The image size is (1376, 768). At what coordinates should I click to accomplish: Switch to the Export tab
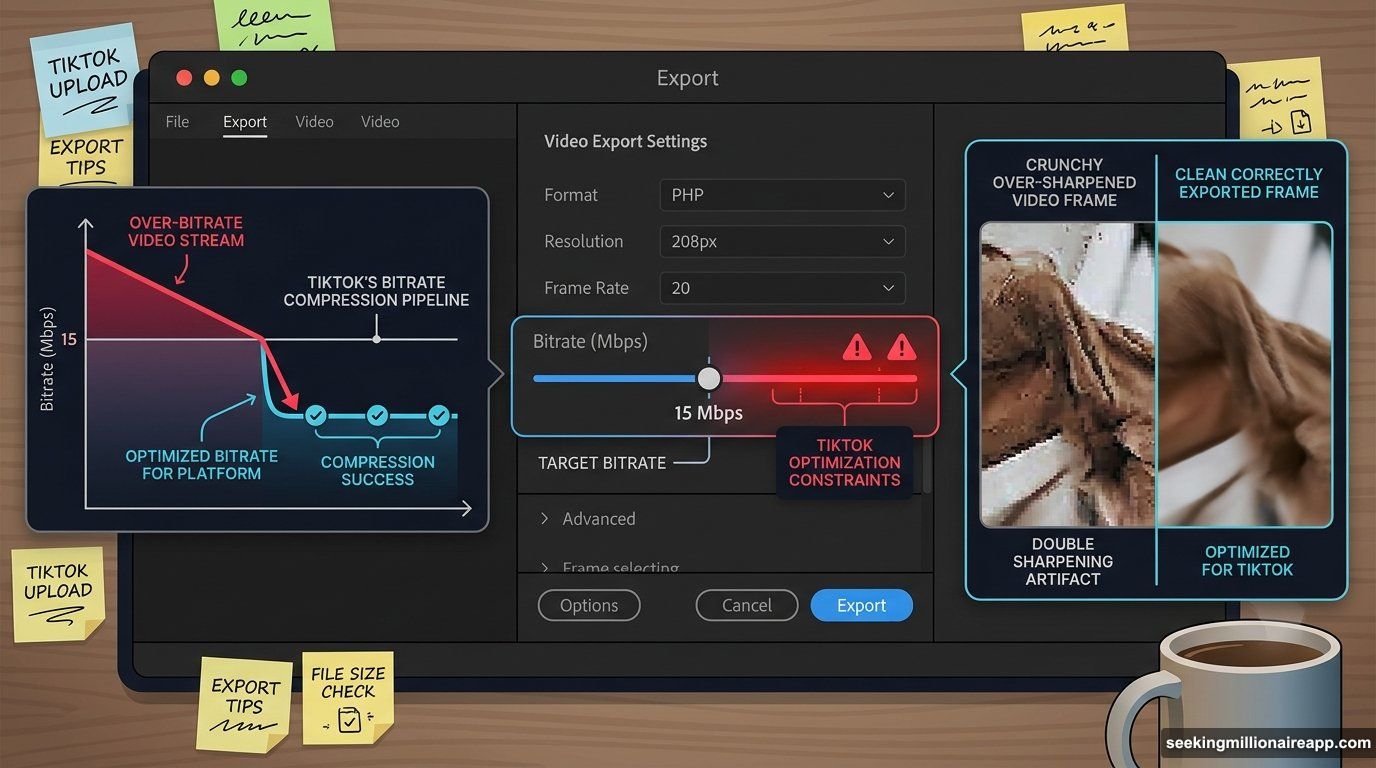pyautogui.click(x=244, y=121)
